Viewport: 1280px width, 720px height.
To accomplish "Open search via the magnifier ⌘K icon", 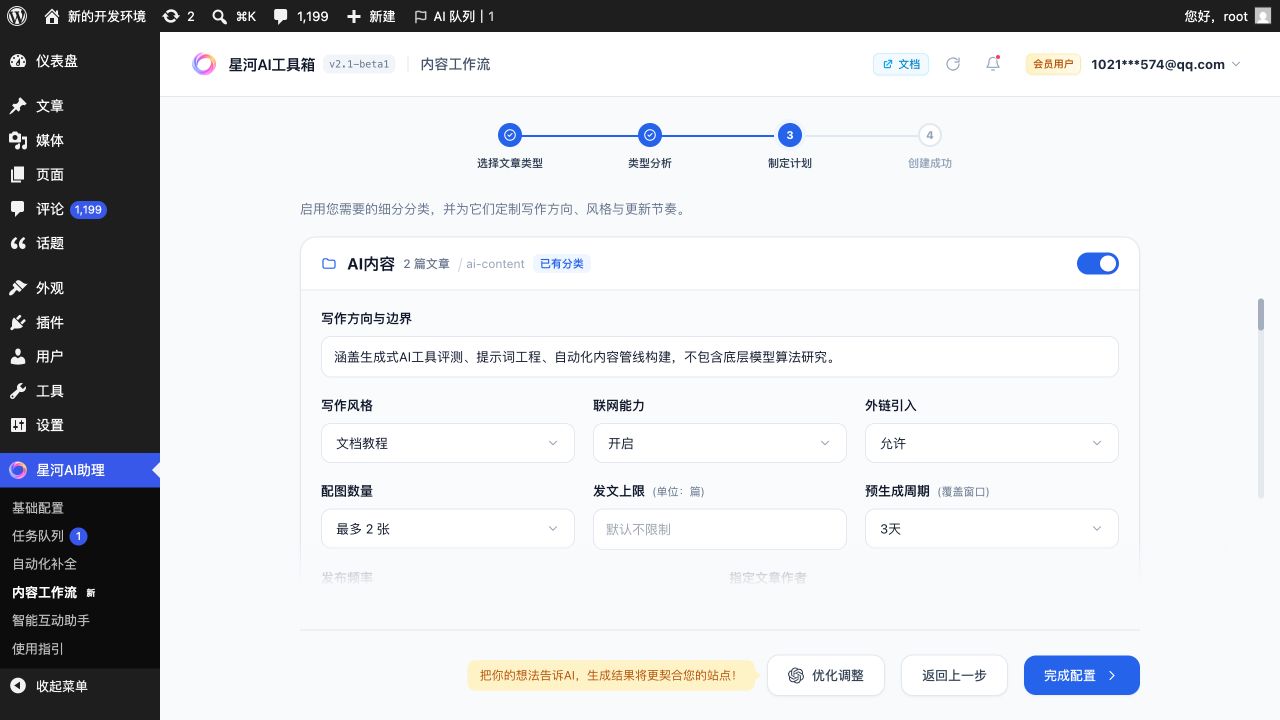I will (x=219, y=16).
